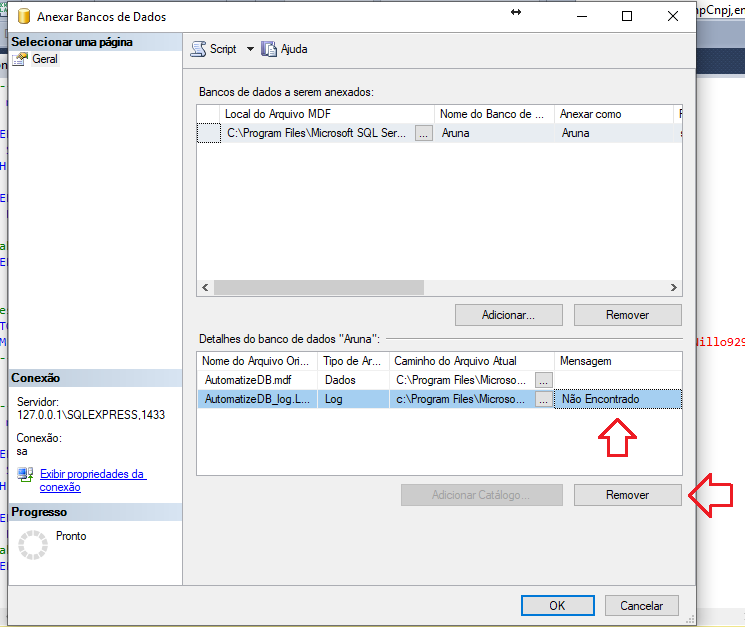
Task: Click the 'Dados' file type cell
Action: pos(353,380)
